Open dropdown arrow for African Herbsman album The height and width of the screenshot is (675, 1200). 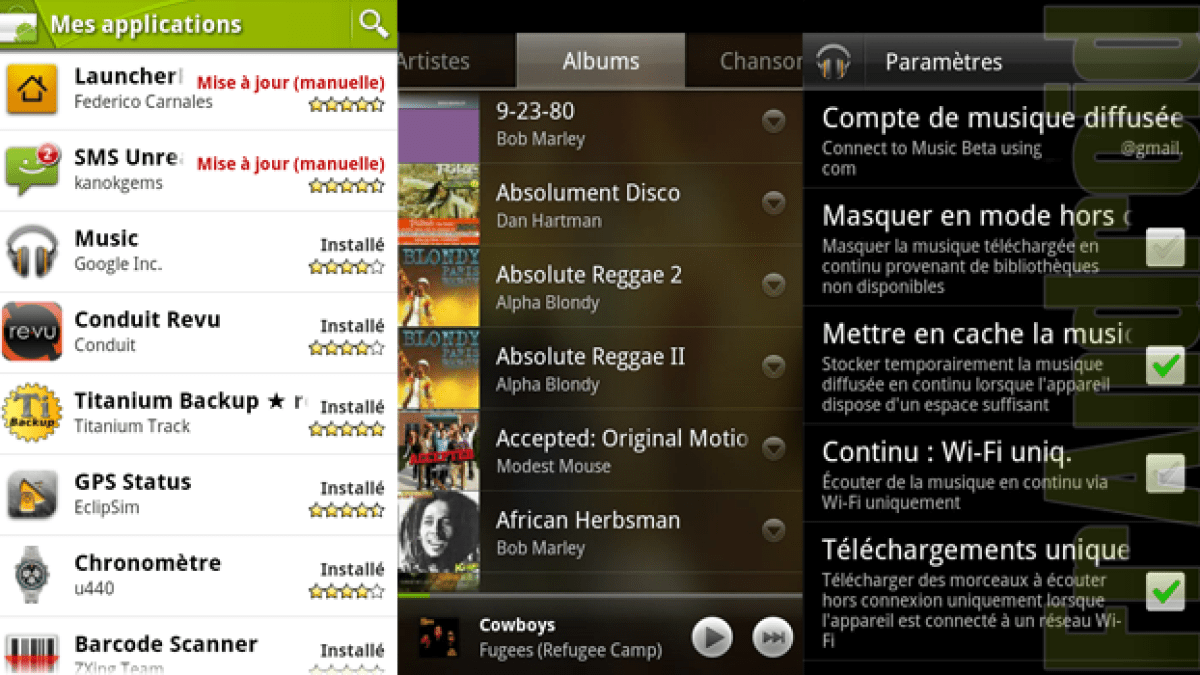[x=773, y=531]
